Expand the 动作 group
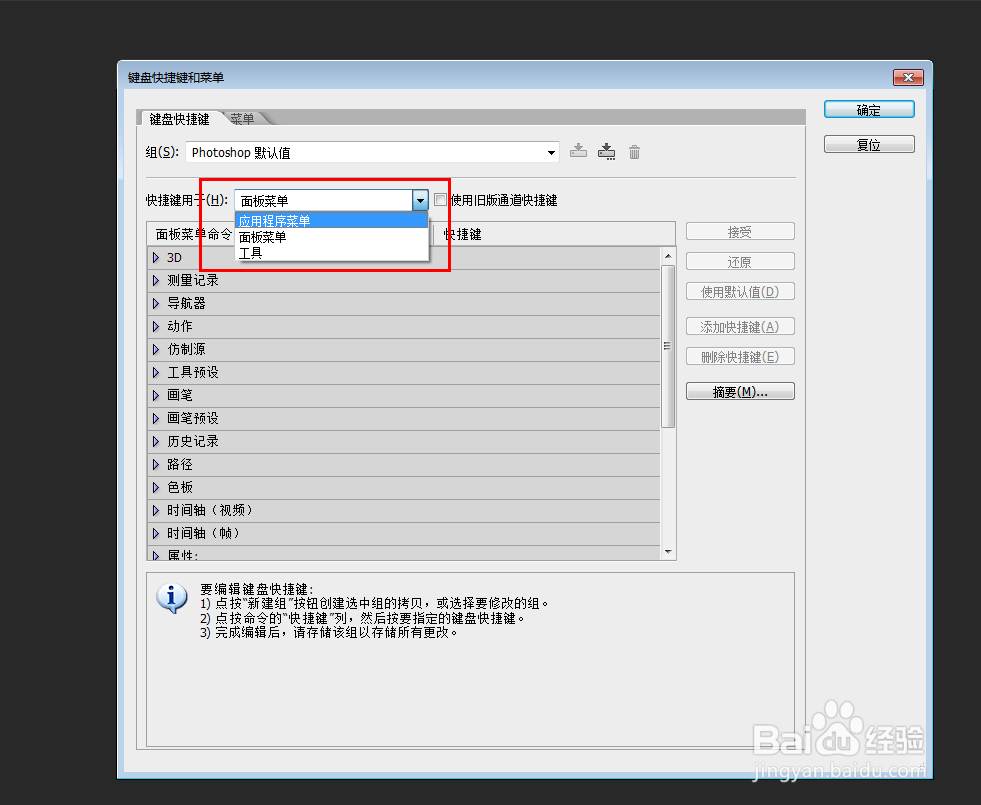 click(156, 327)
